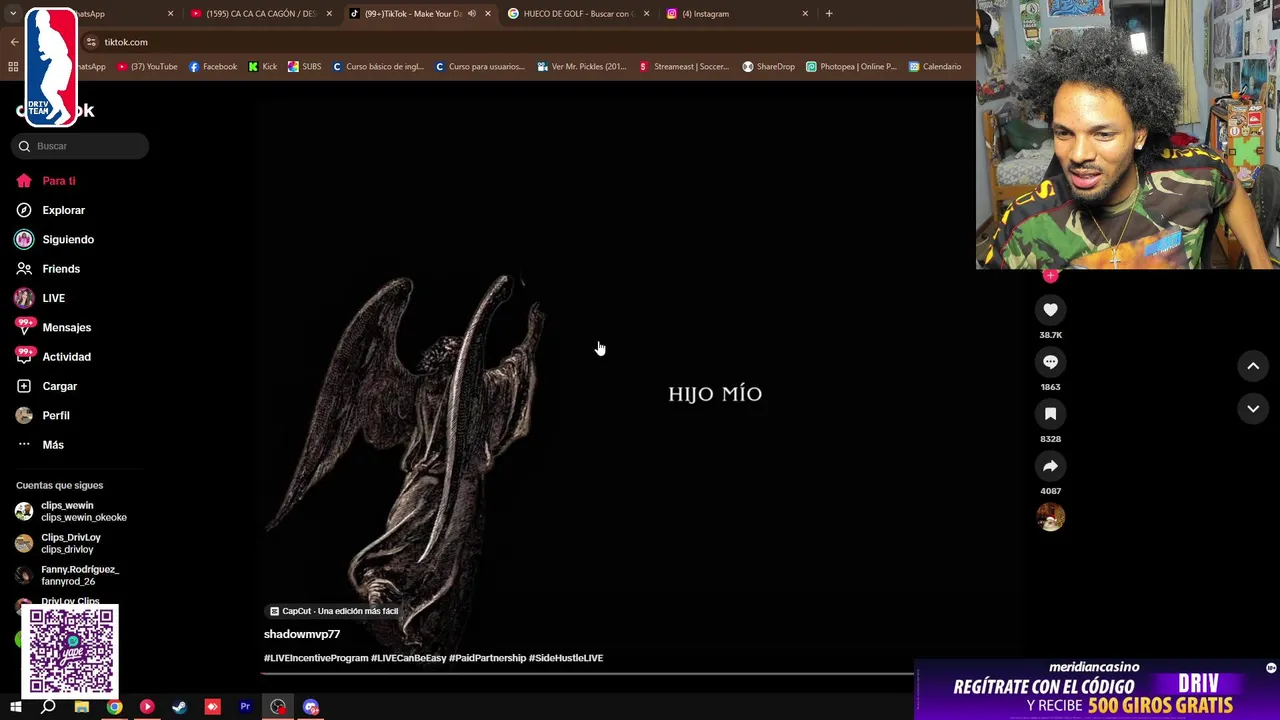
Task: Switch to the HUECO DE GOLF Google tab
Action: tap(577, 14)
